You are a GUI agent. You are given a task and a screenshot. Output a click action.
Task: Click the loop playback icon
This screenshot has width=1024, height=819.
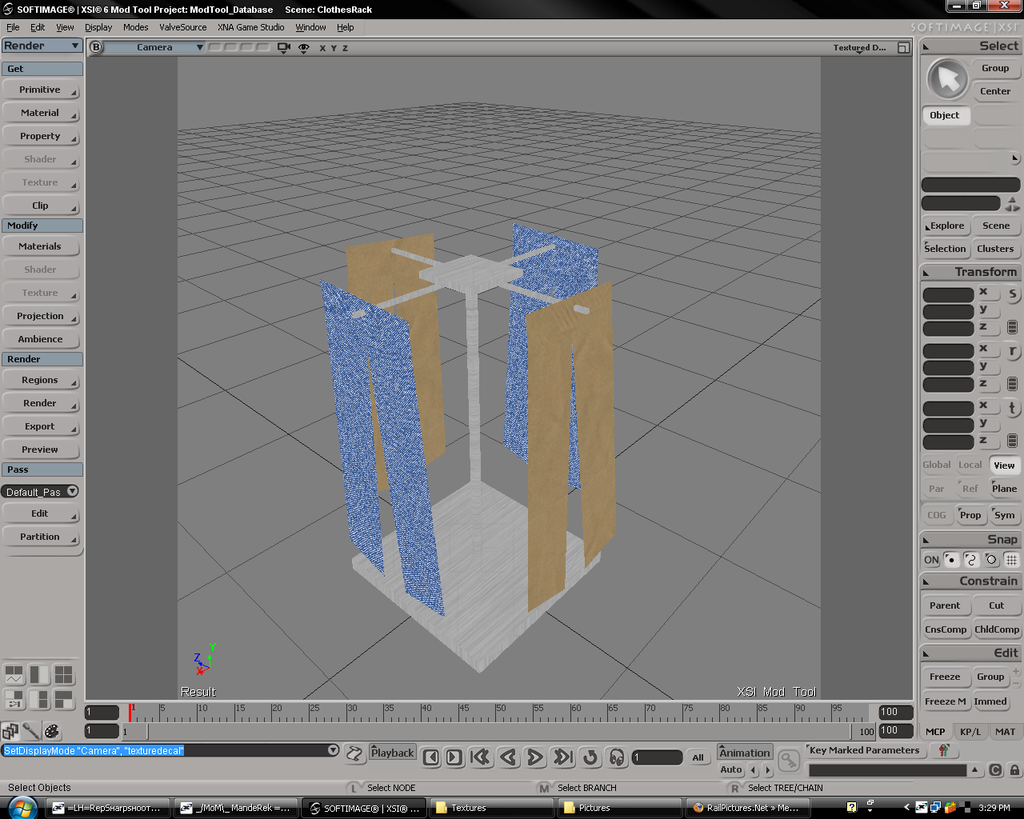(590, 758)
